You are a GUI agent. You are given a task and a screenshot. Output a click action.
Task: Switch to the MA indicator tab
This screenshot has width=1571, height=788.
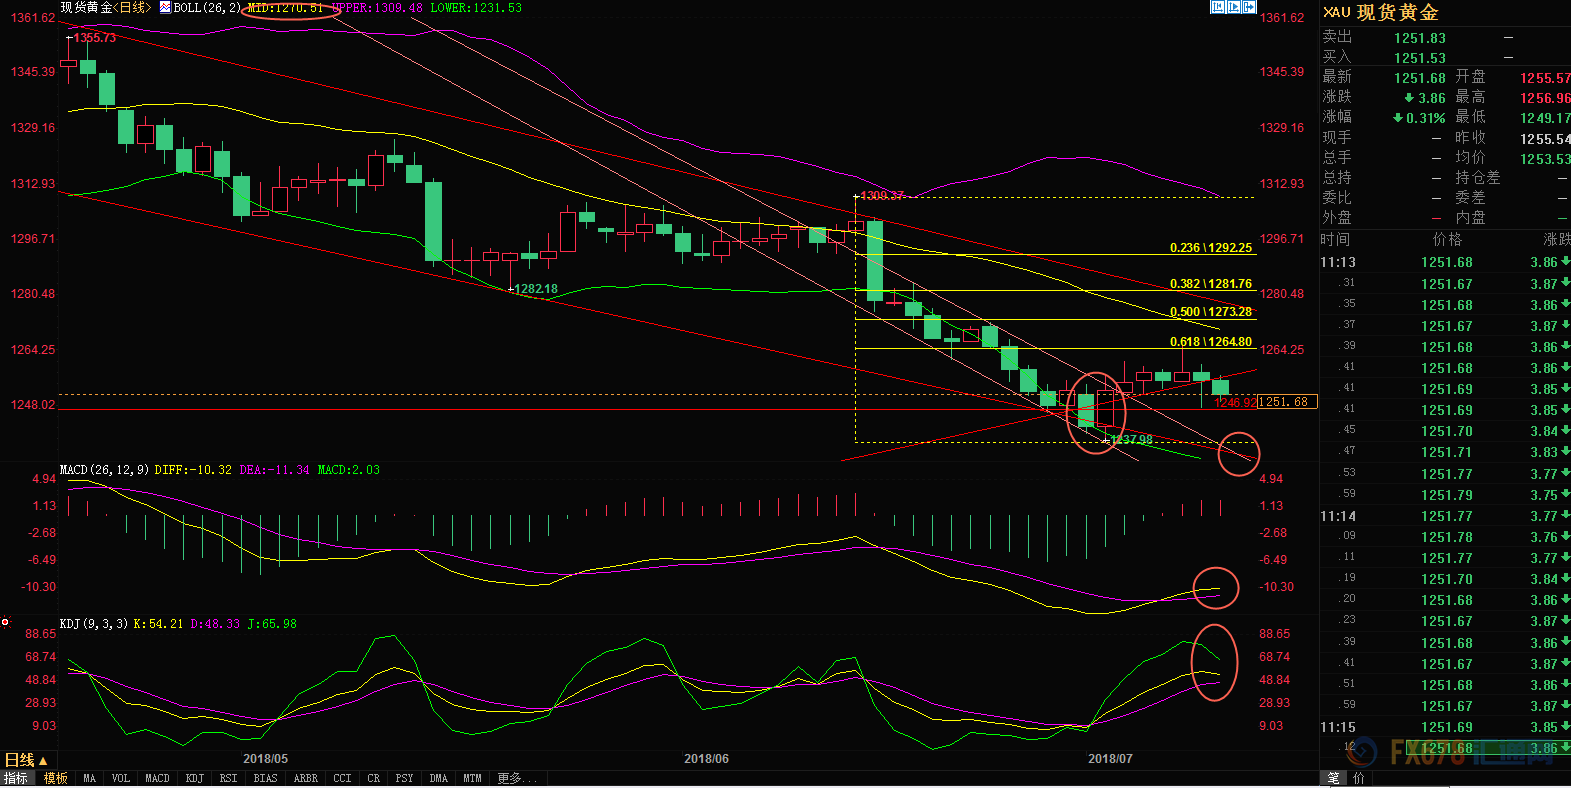click(89, 778)
